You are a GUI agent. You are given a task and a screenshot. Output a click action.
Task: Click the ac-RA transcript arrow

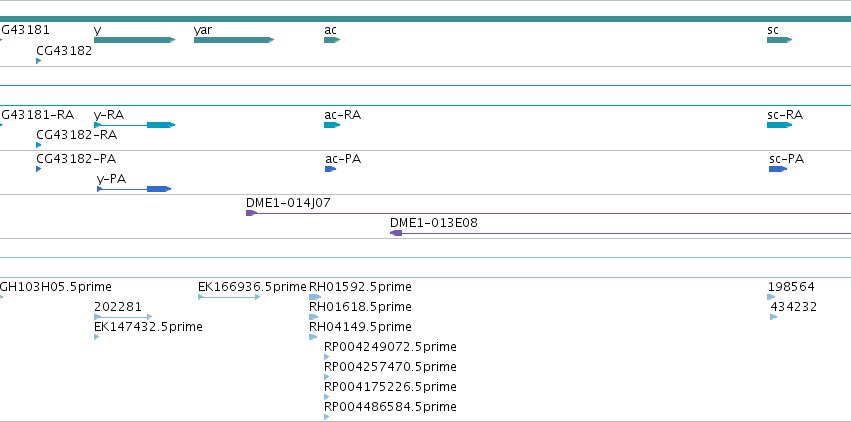click(332, 125)
